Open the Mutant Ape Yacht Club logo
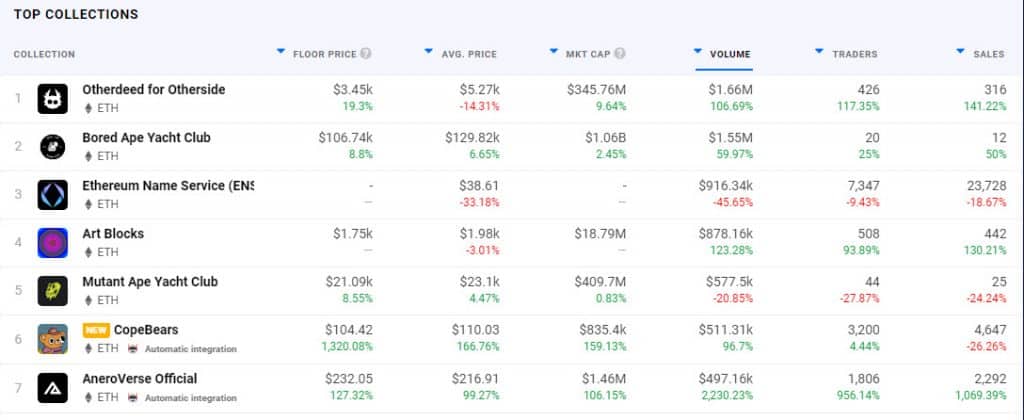This screenshot has width=1024, height=420. (x=52, y=291)
